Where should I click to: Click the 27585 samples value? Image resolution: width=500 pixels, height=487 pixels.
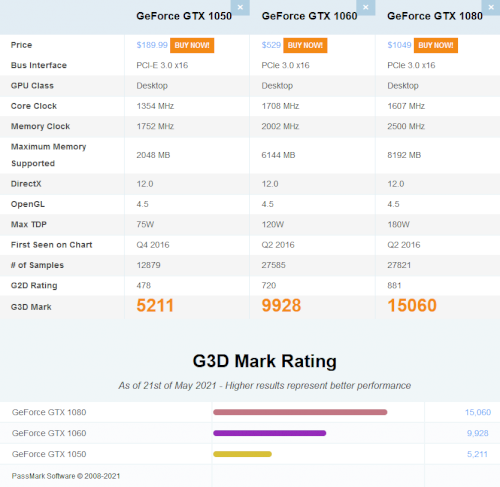click(274, 265)
